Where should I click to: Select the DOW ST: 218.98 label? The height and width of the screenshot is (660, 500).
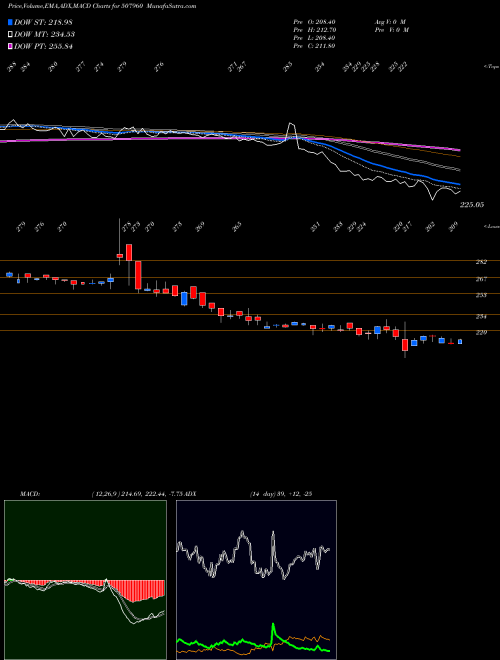43,22
